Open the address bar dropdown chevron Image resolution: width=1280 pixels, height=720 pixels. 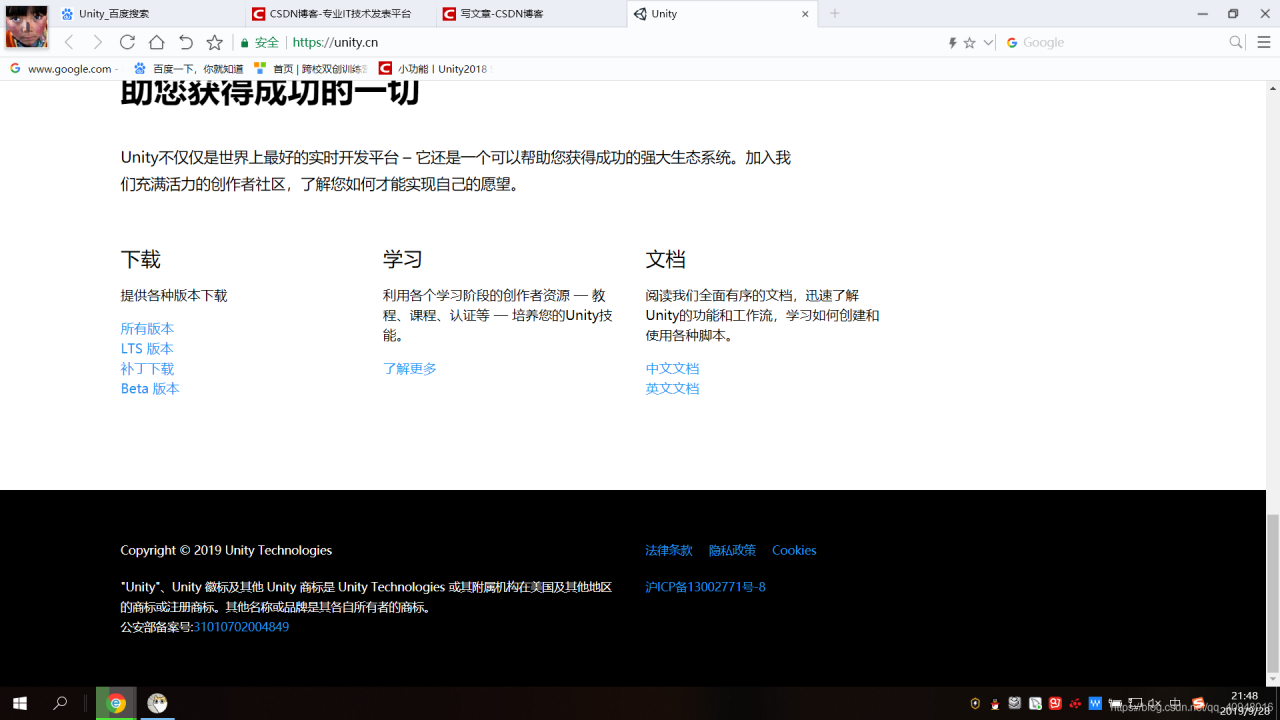click(x=988, y=42)
